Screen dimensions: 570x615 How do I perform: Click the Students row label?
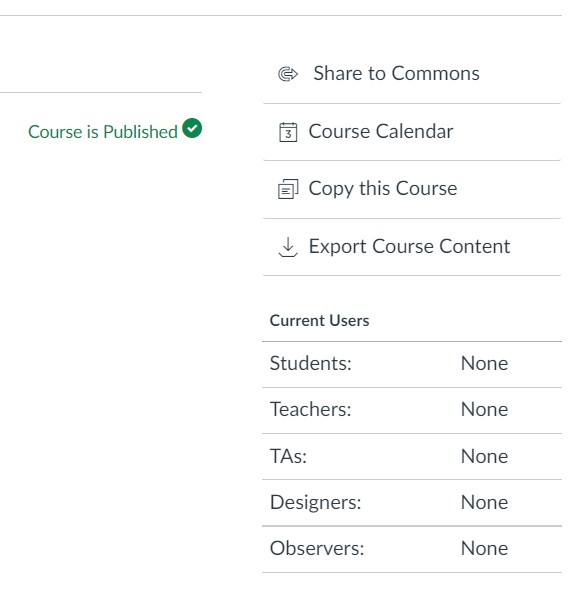coord(310,363)
